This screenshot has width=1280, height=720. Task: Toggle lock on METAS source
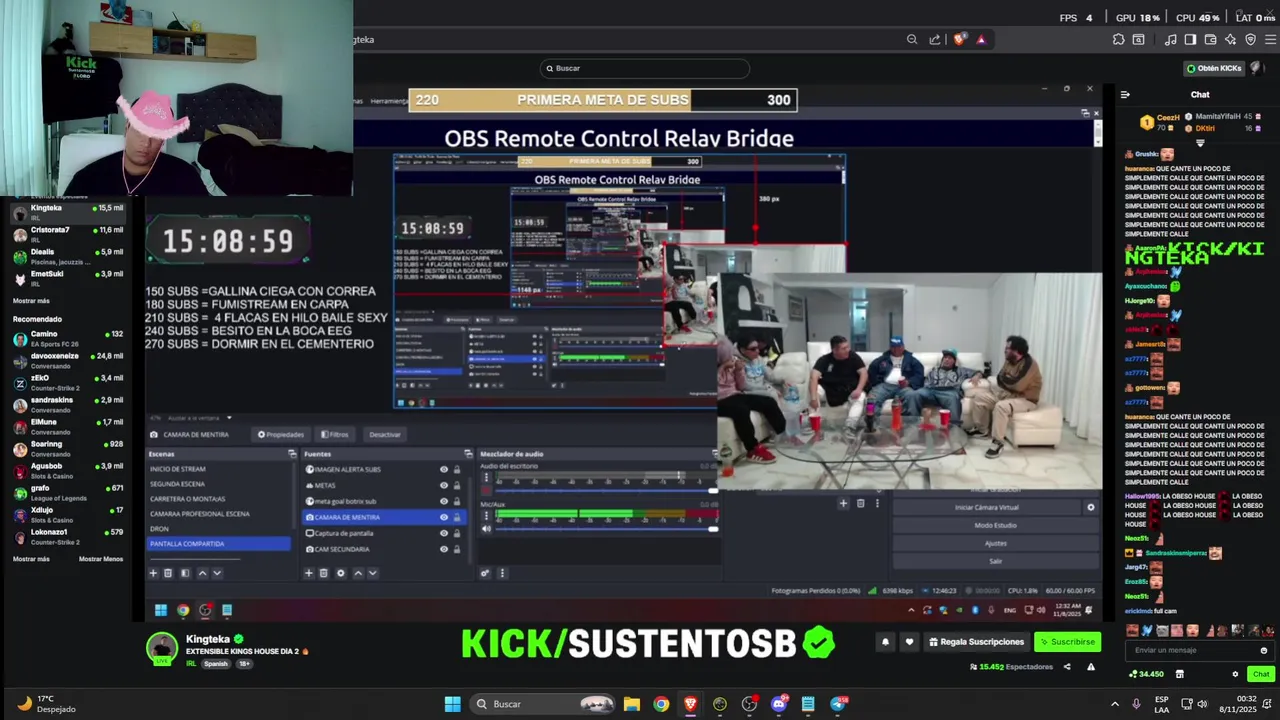457,485
